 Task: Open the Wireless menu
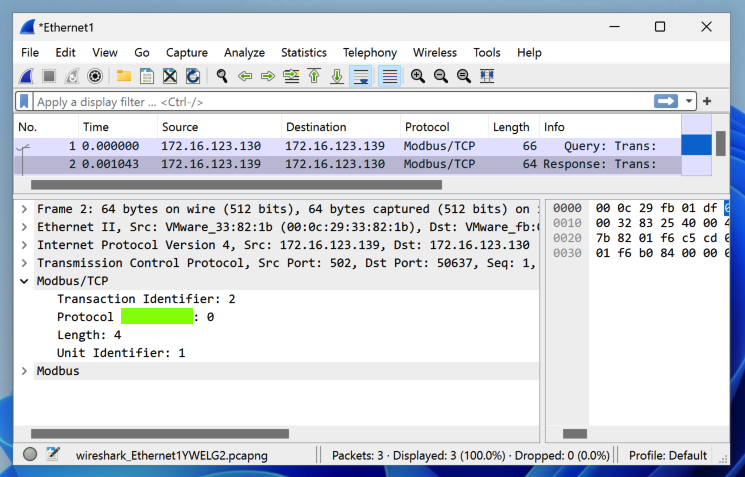[434, 53]
